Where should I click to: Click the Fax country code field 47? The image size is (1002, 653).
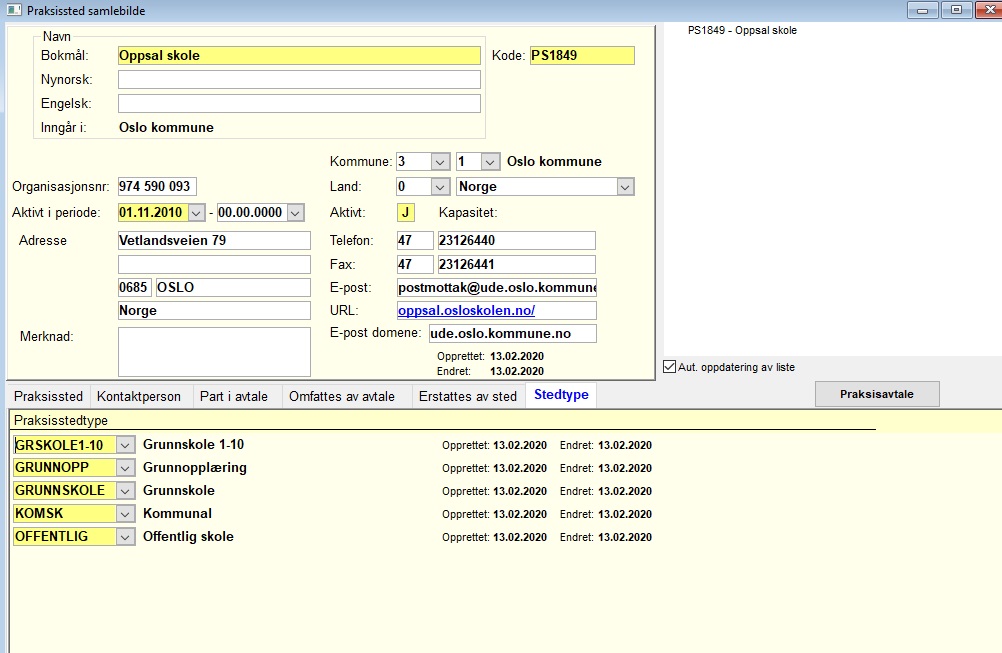(415, 265)
